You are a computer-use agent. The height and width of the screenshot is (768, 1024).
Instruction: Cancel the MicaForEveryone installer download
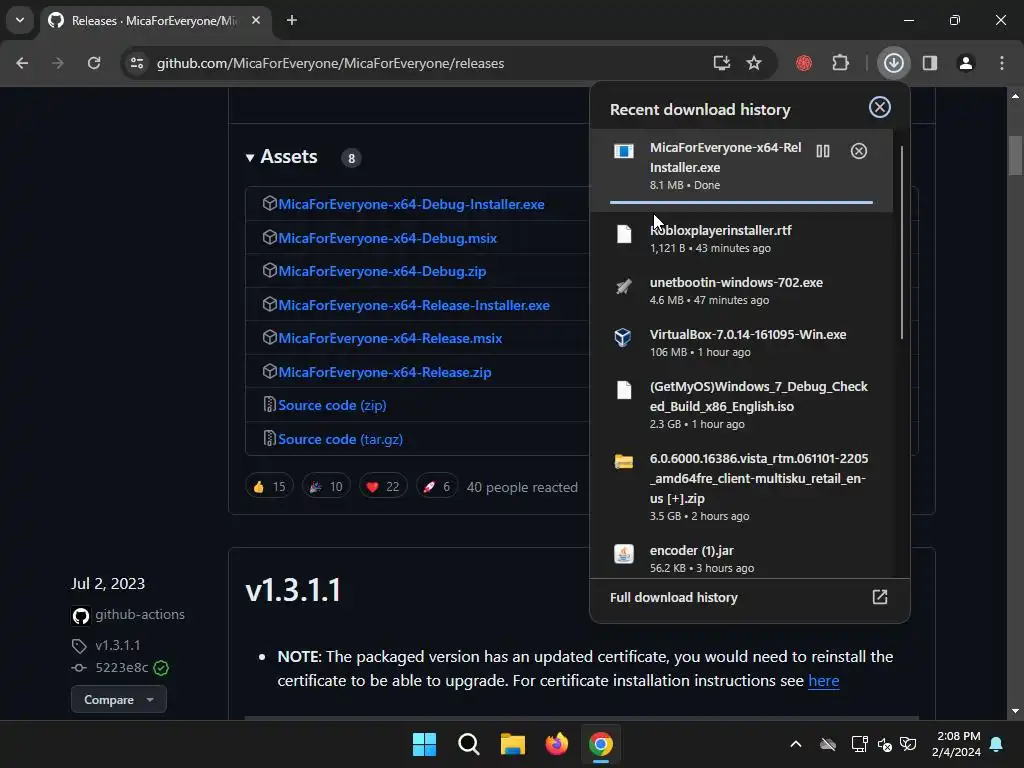[859, 151]
